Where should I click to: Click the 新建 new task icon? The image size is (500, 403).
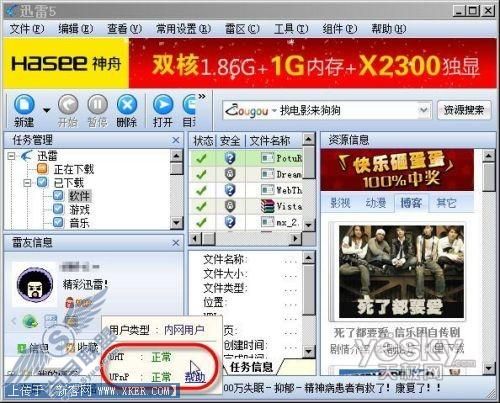pos(24,104)
